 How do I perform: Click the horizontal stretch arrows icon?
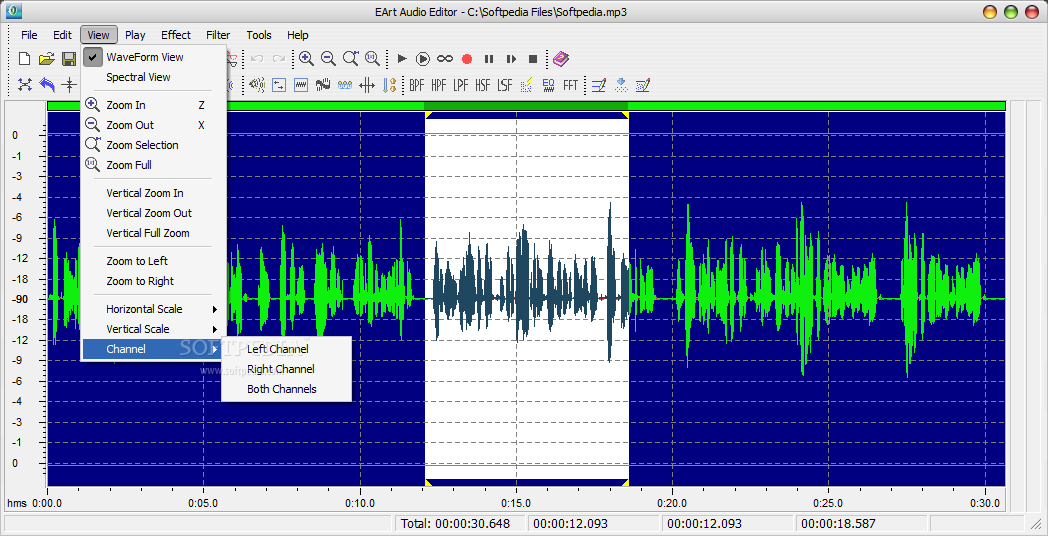[367, 85]
